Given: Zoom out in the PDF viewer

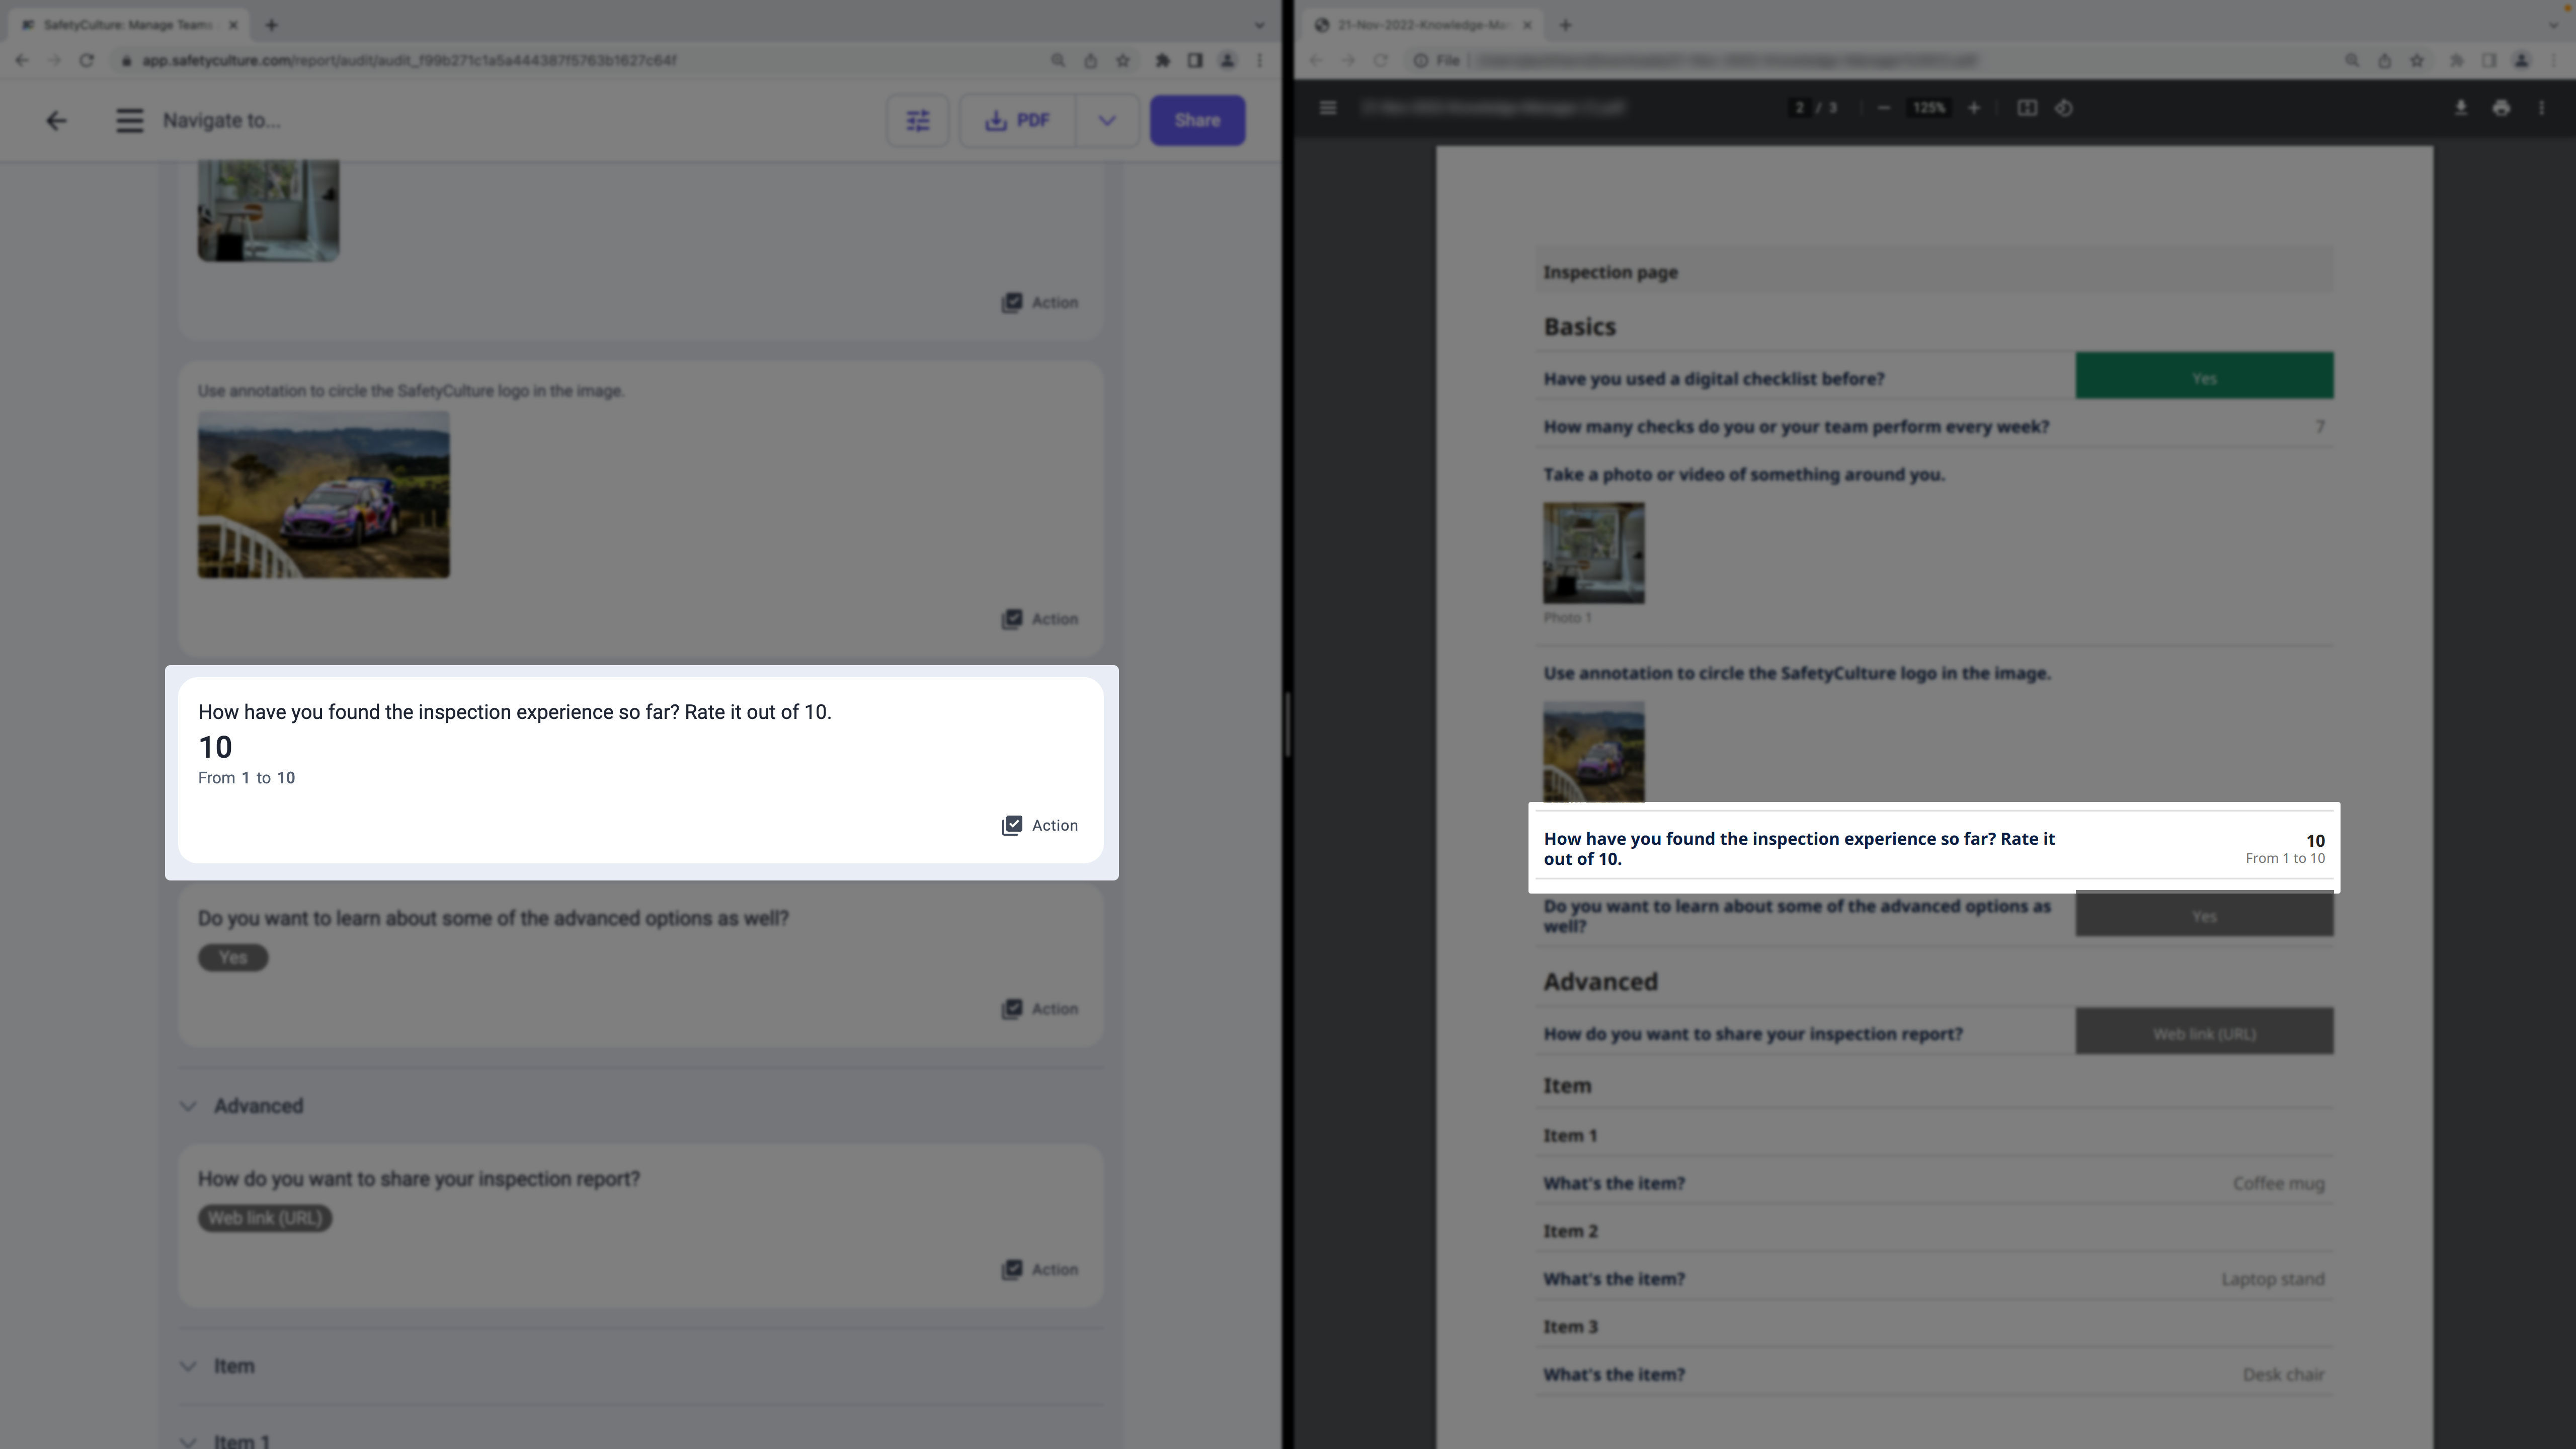Looking at the screenshot, I should point(1884,108).
